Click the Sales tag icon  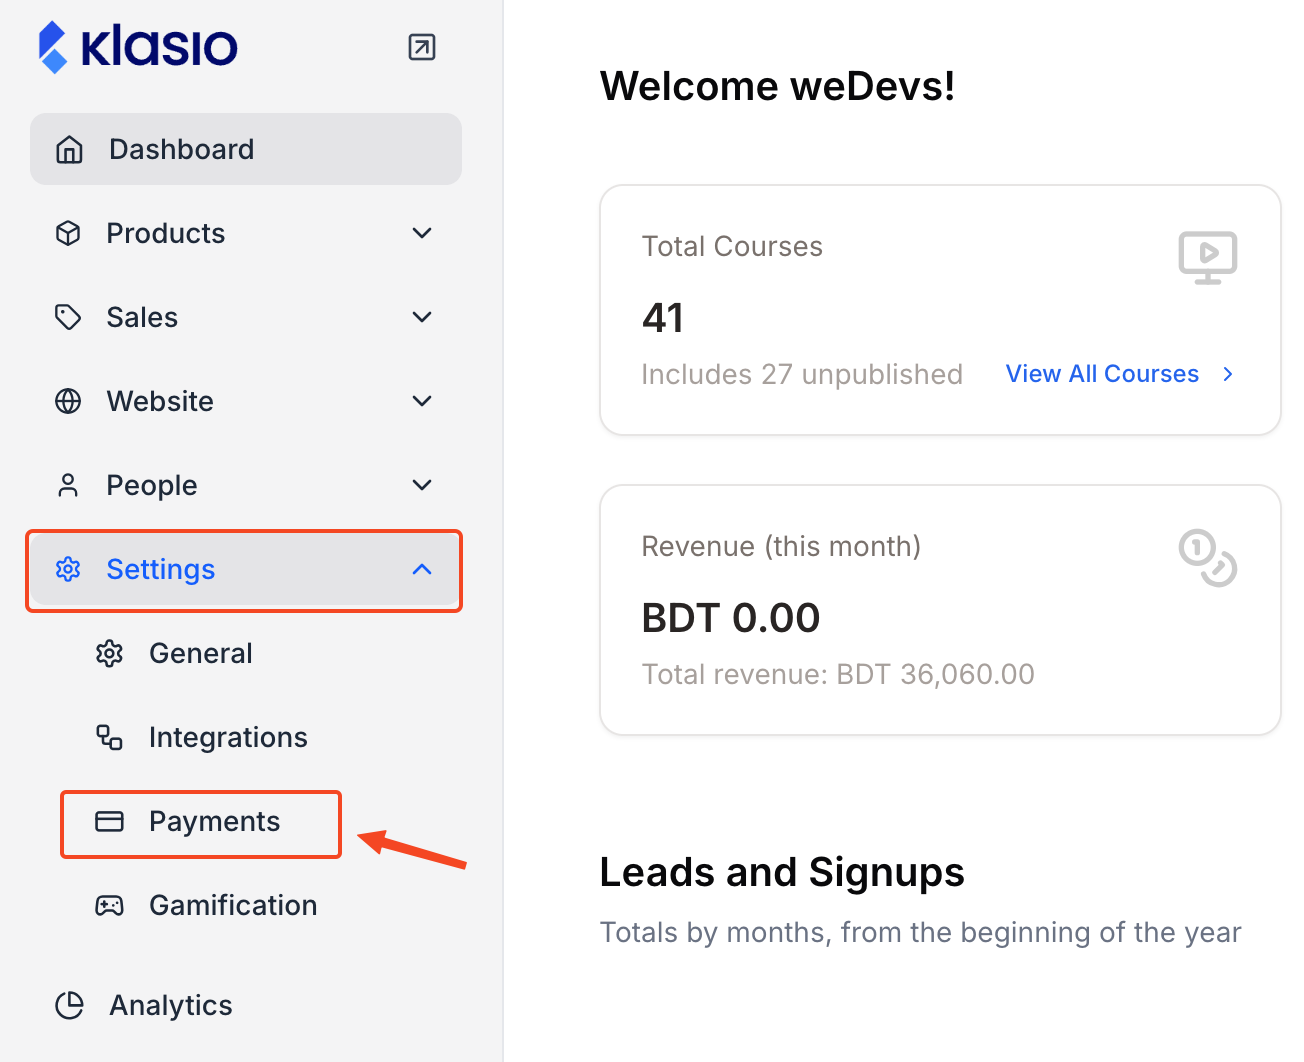coord(68,317)
